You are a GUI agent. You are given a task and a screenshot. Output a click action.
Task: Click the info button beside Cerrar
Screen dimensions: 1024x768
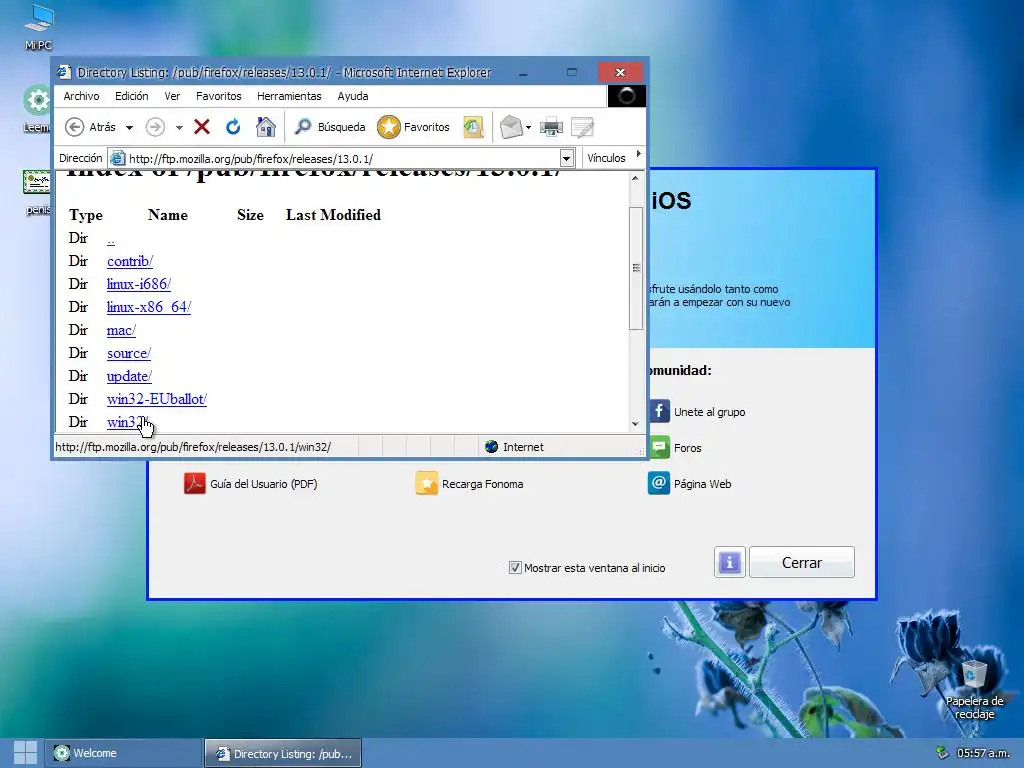[x=729, y=562]
